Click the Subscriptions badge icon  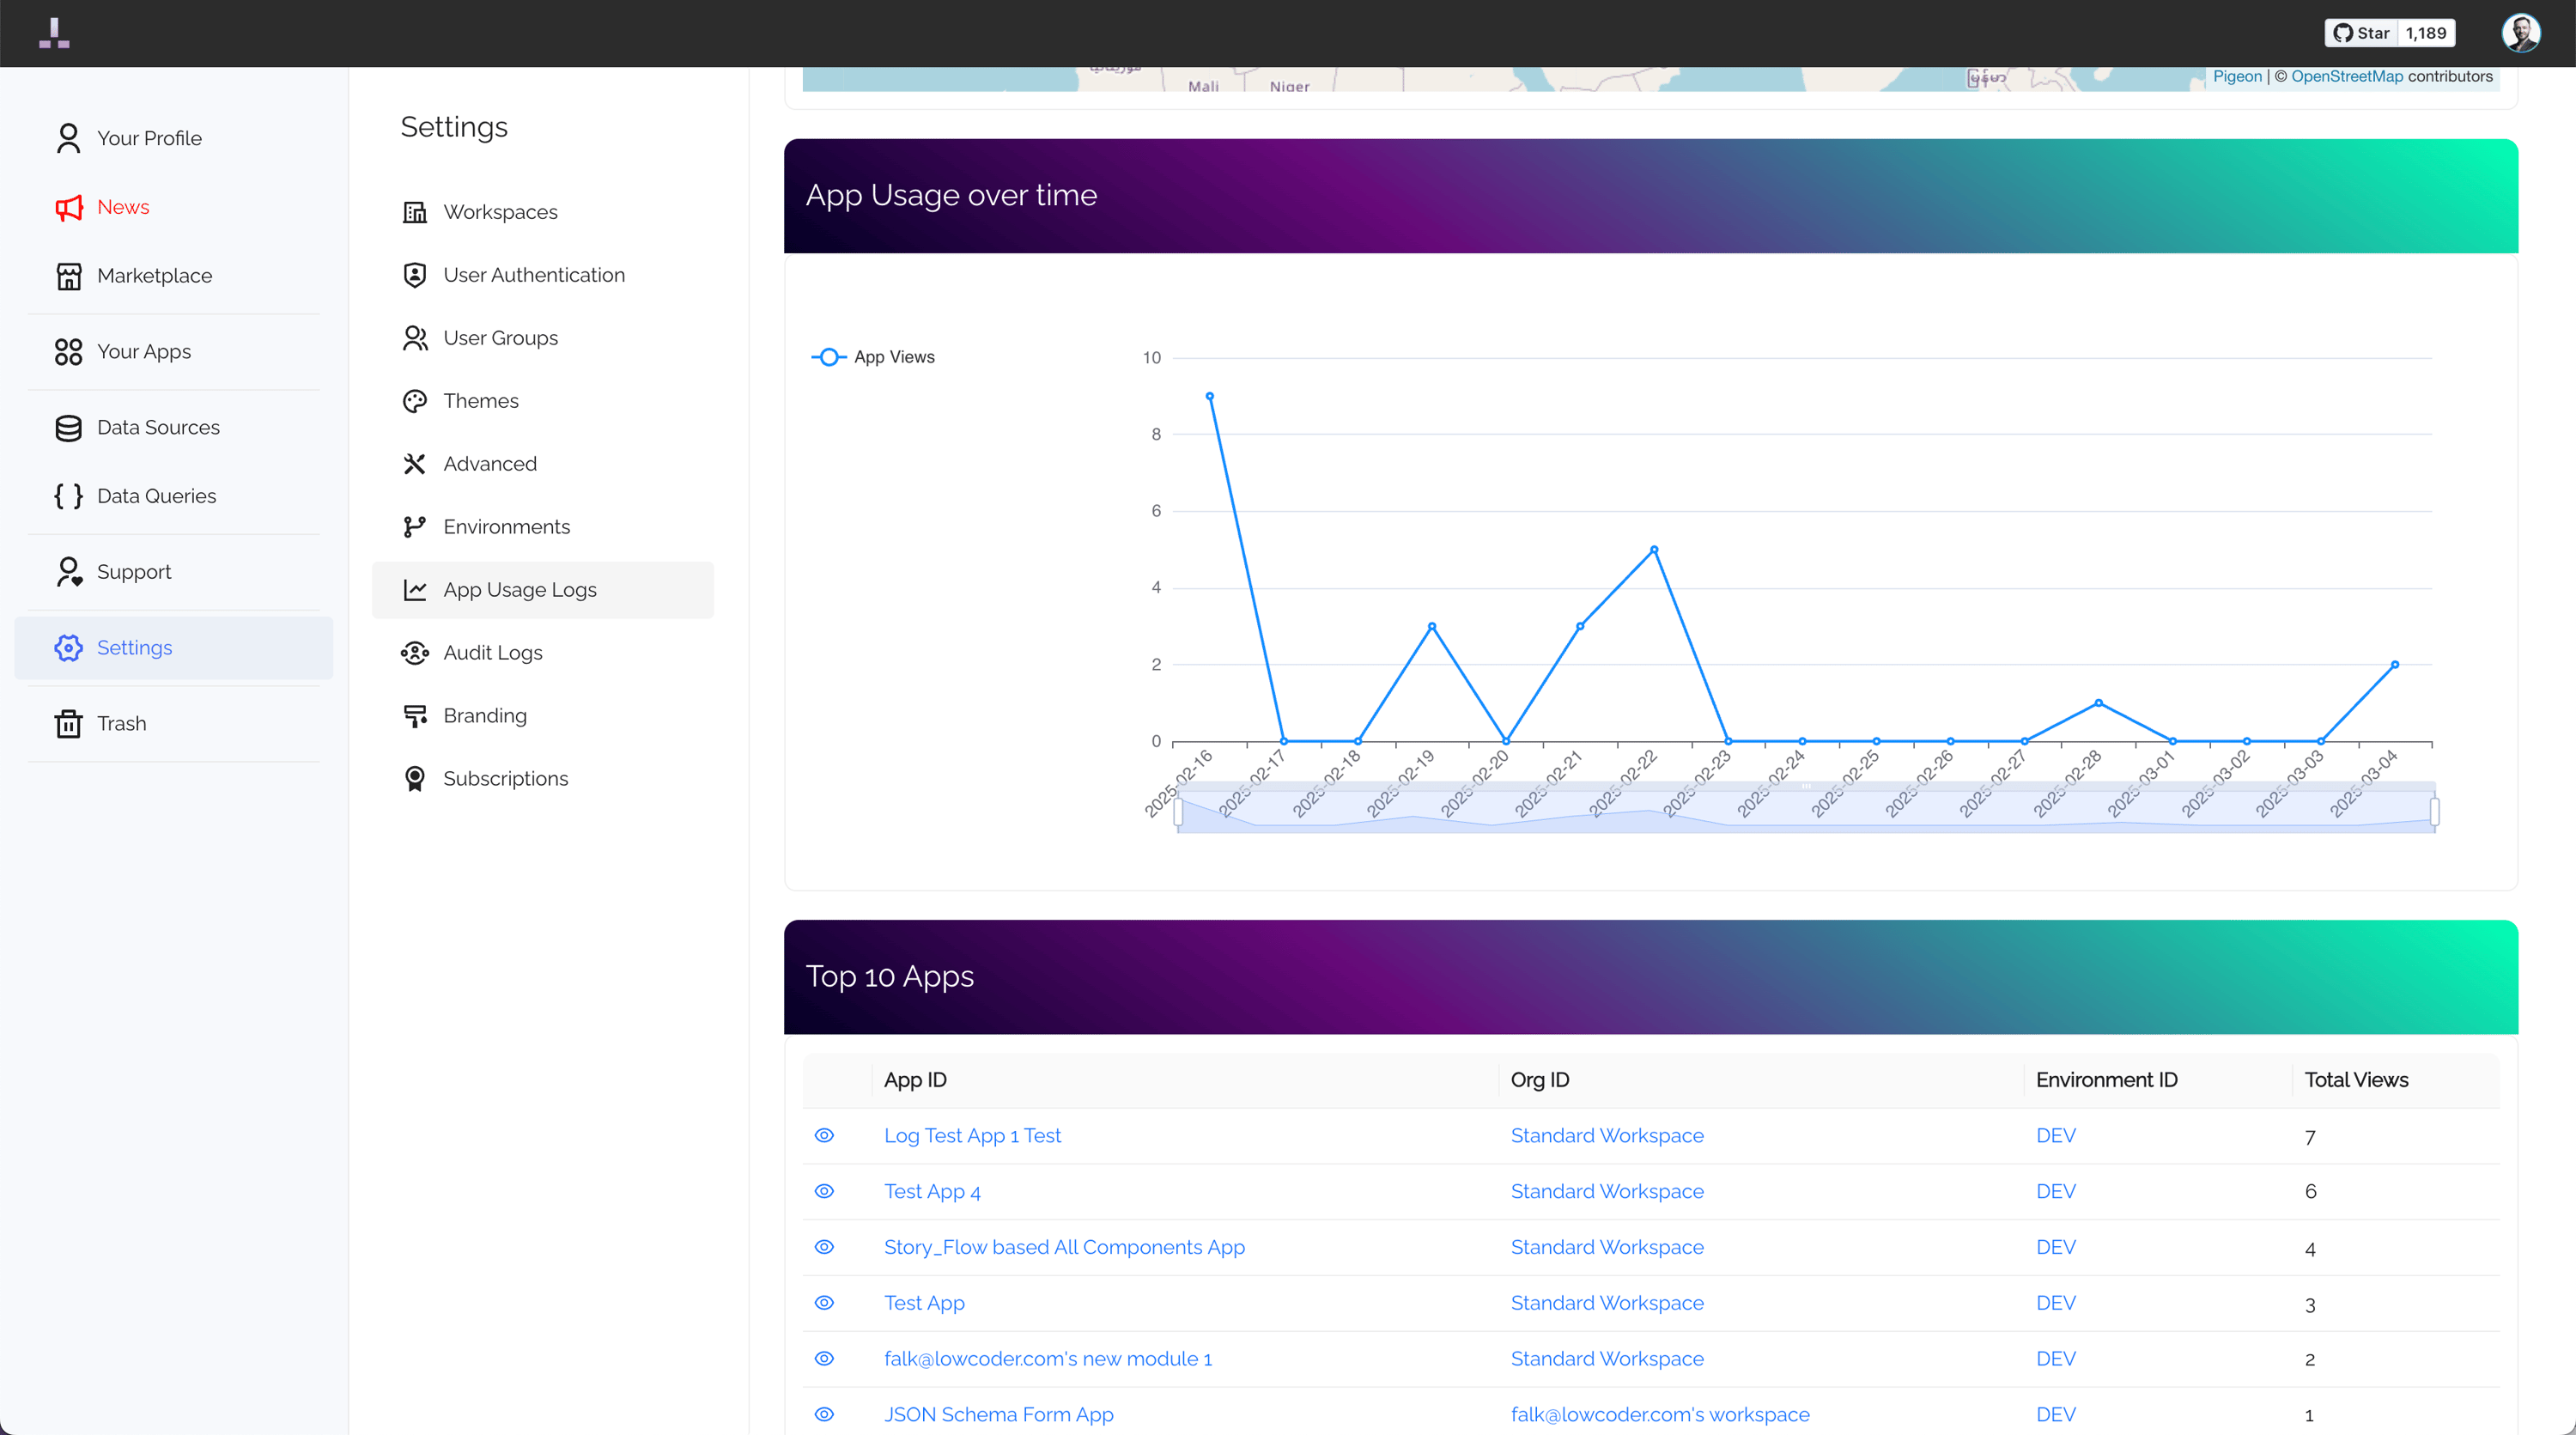tap(414, 779)
